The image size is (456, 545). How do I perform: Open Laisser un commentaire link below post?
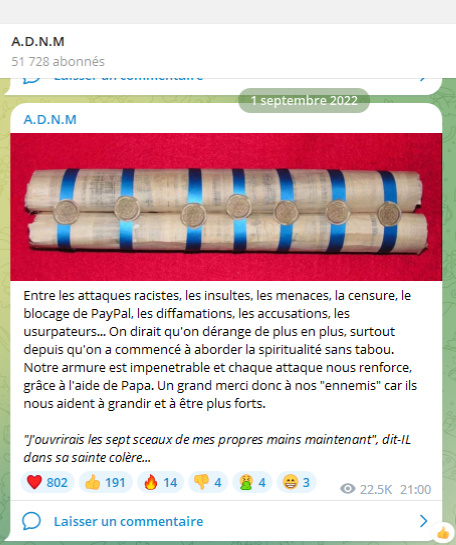pyautogui.click(x=128, y=521)
